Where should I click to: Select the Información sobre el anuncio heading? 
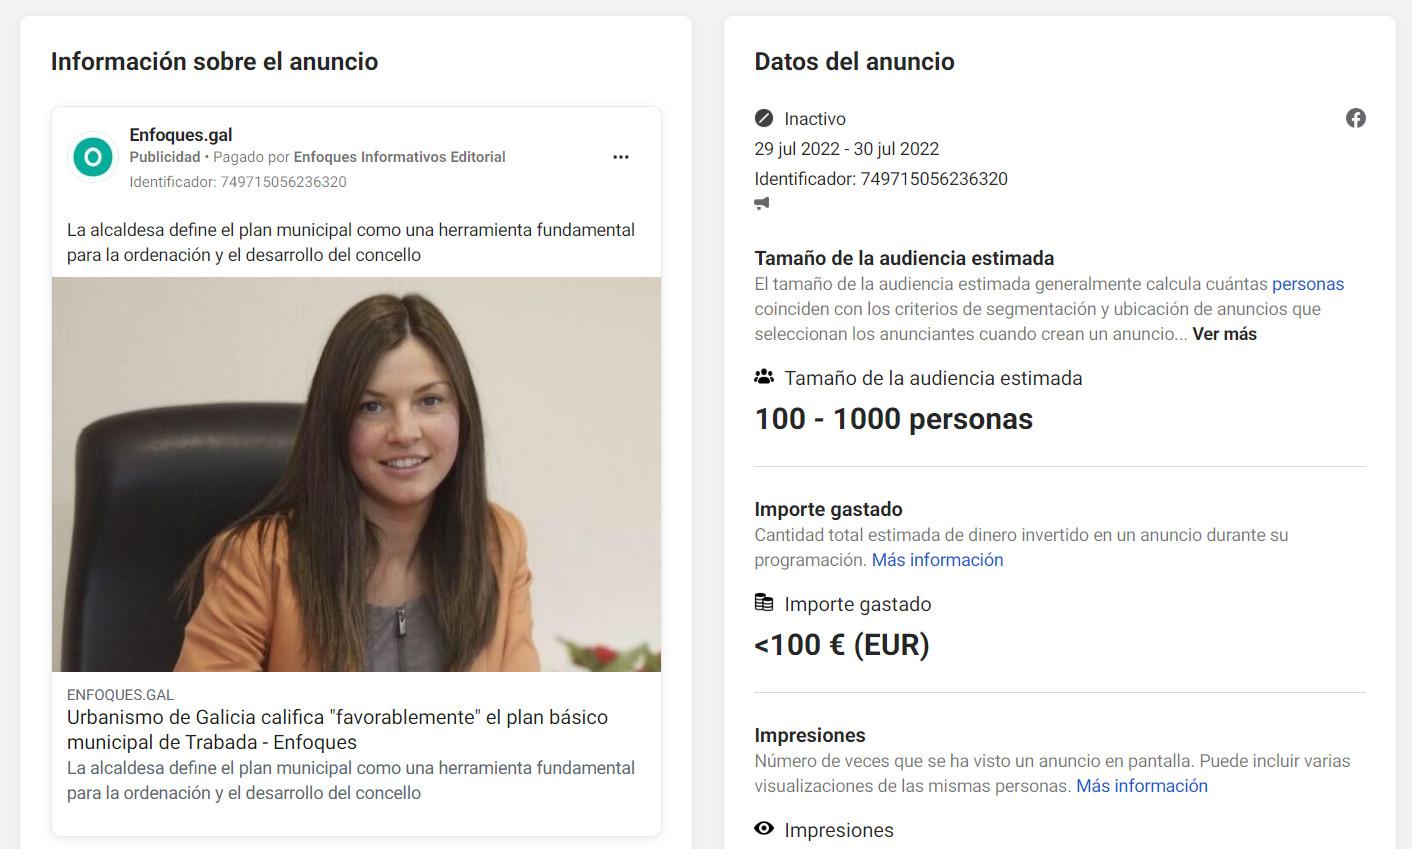point(215,61)
